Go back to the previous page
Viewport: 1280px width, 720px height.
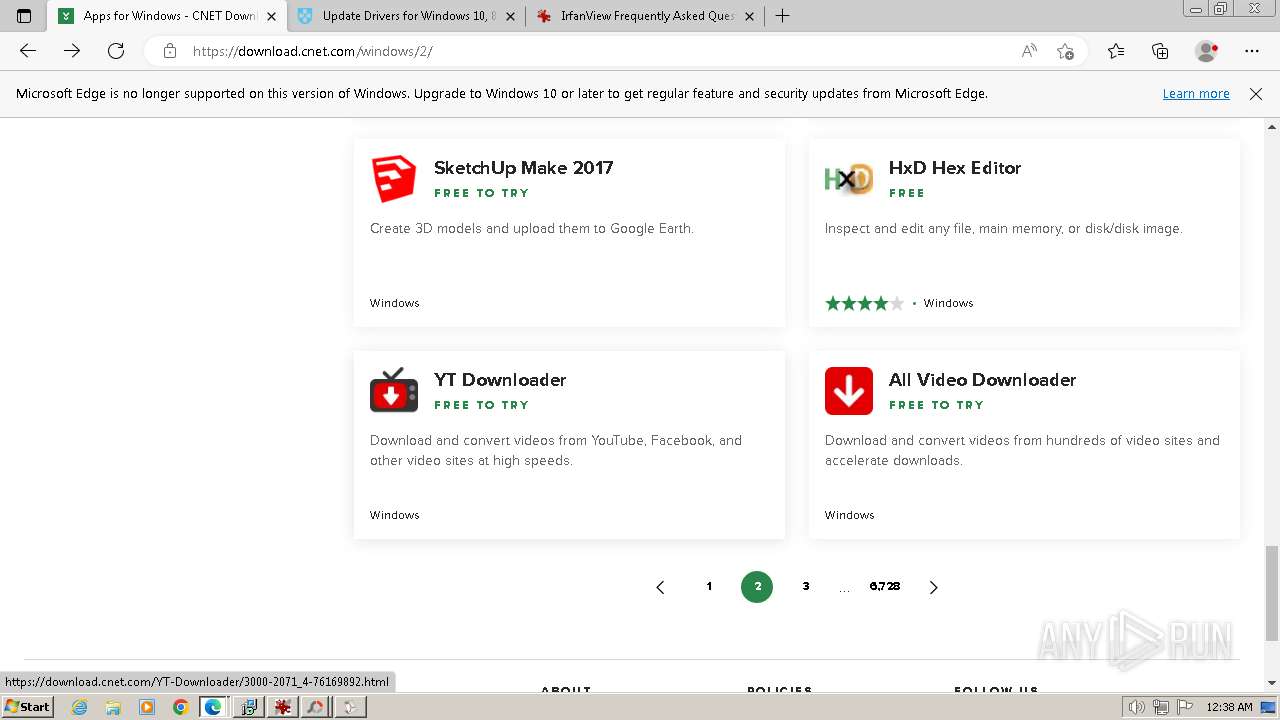[28, 51]
